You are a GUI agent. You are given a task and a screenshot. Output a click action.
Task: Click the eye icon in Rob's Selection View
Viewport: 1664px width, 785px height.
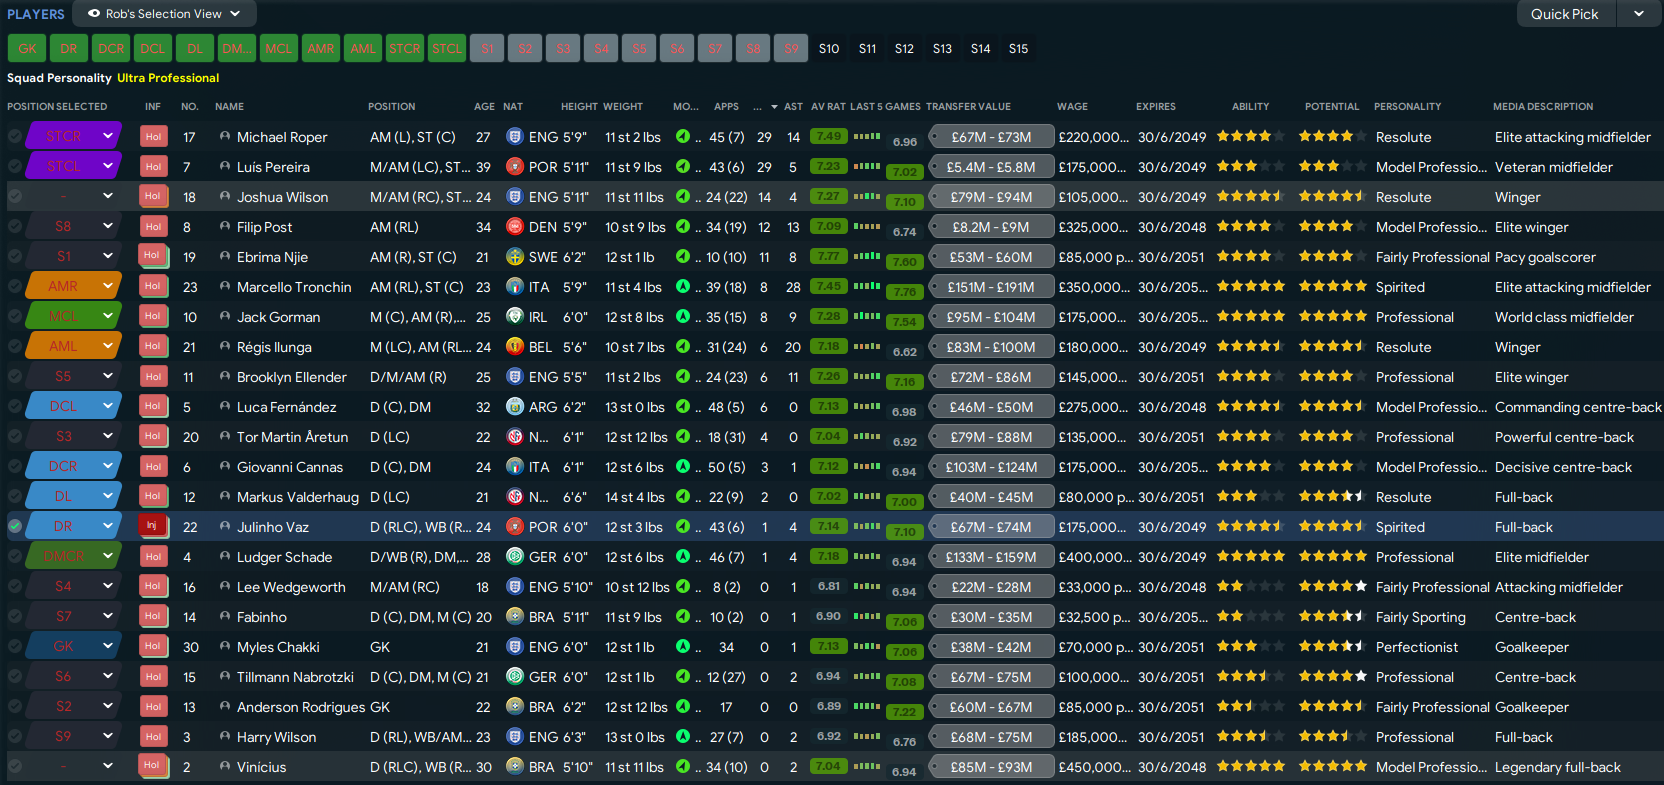point(94,14)
